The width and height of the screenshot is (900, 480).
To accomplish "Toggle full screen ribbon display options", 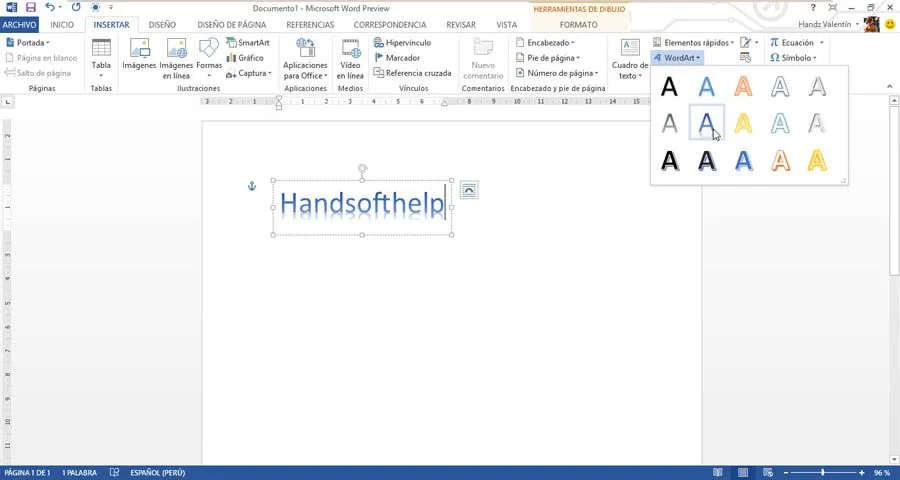I will 832,7.
